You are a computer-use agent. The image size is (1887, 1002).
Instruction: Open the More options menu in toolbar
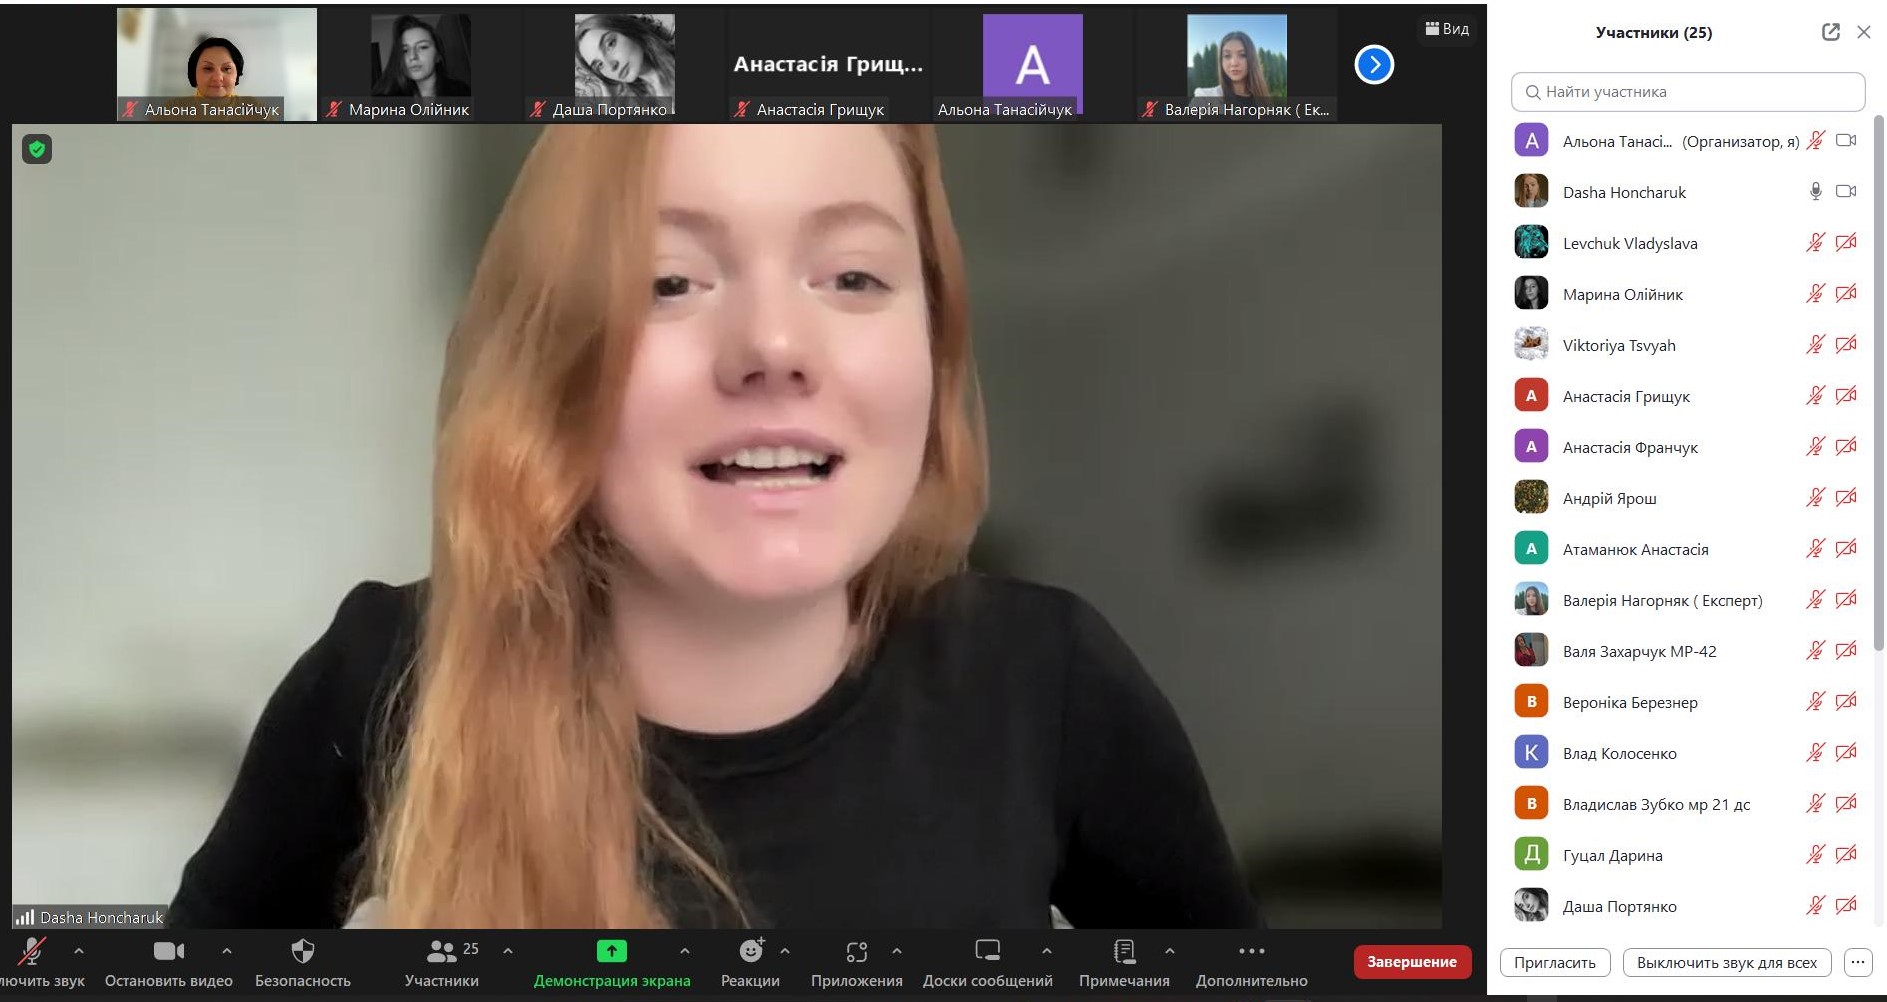click(1251, 951)
